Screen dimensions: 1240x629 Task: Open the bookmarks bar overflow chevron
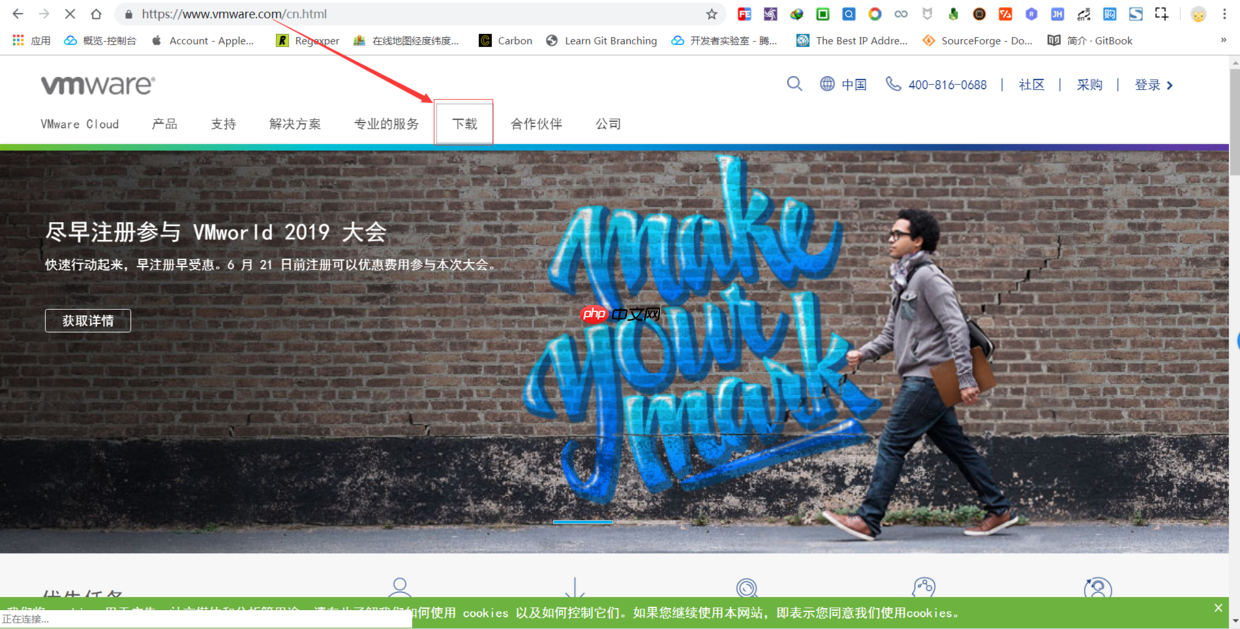[1226, 40]
